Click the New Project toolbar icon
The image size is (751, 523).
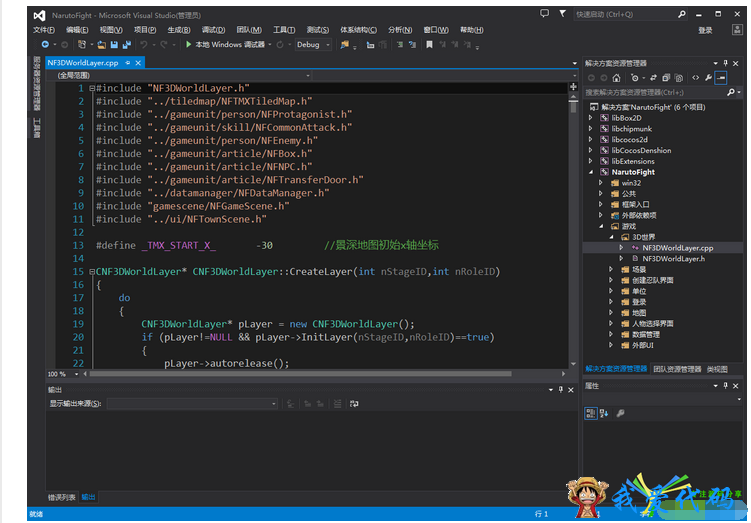(82, 45)
